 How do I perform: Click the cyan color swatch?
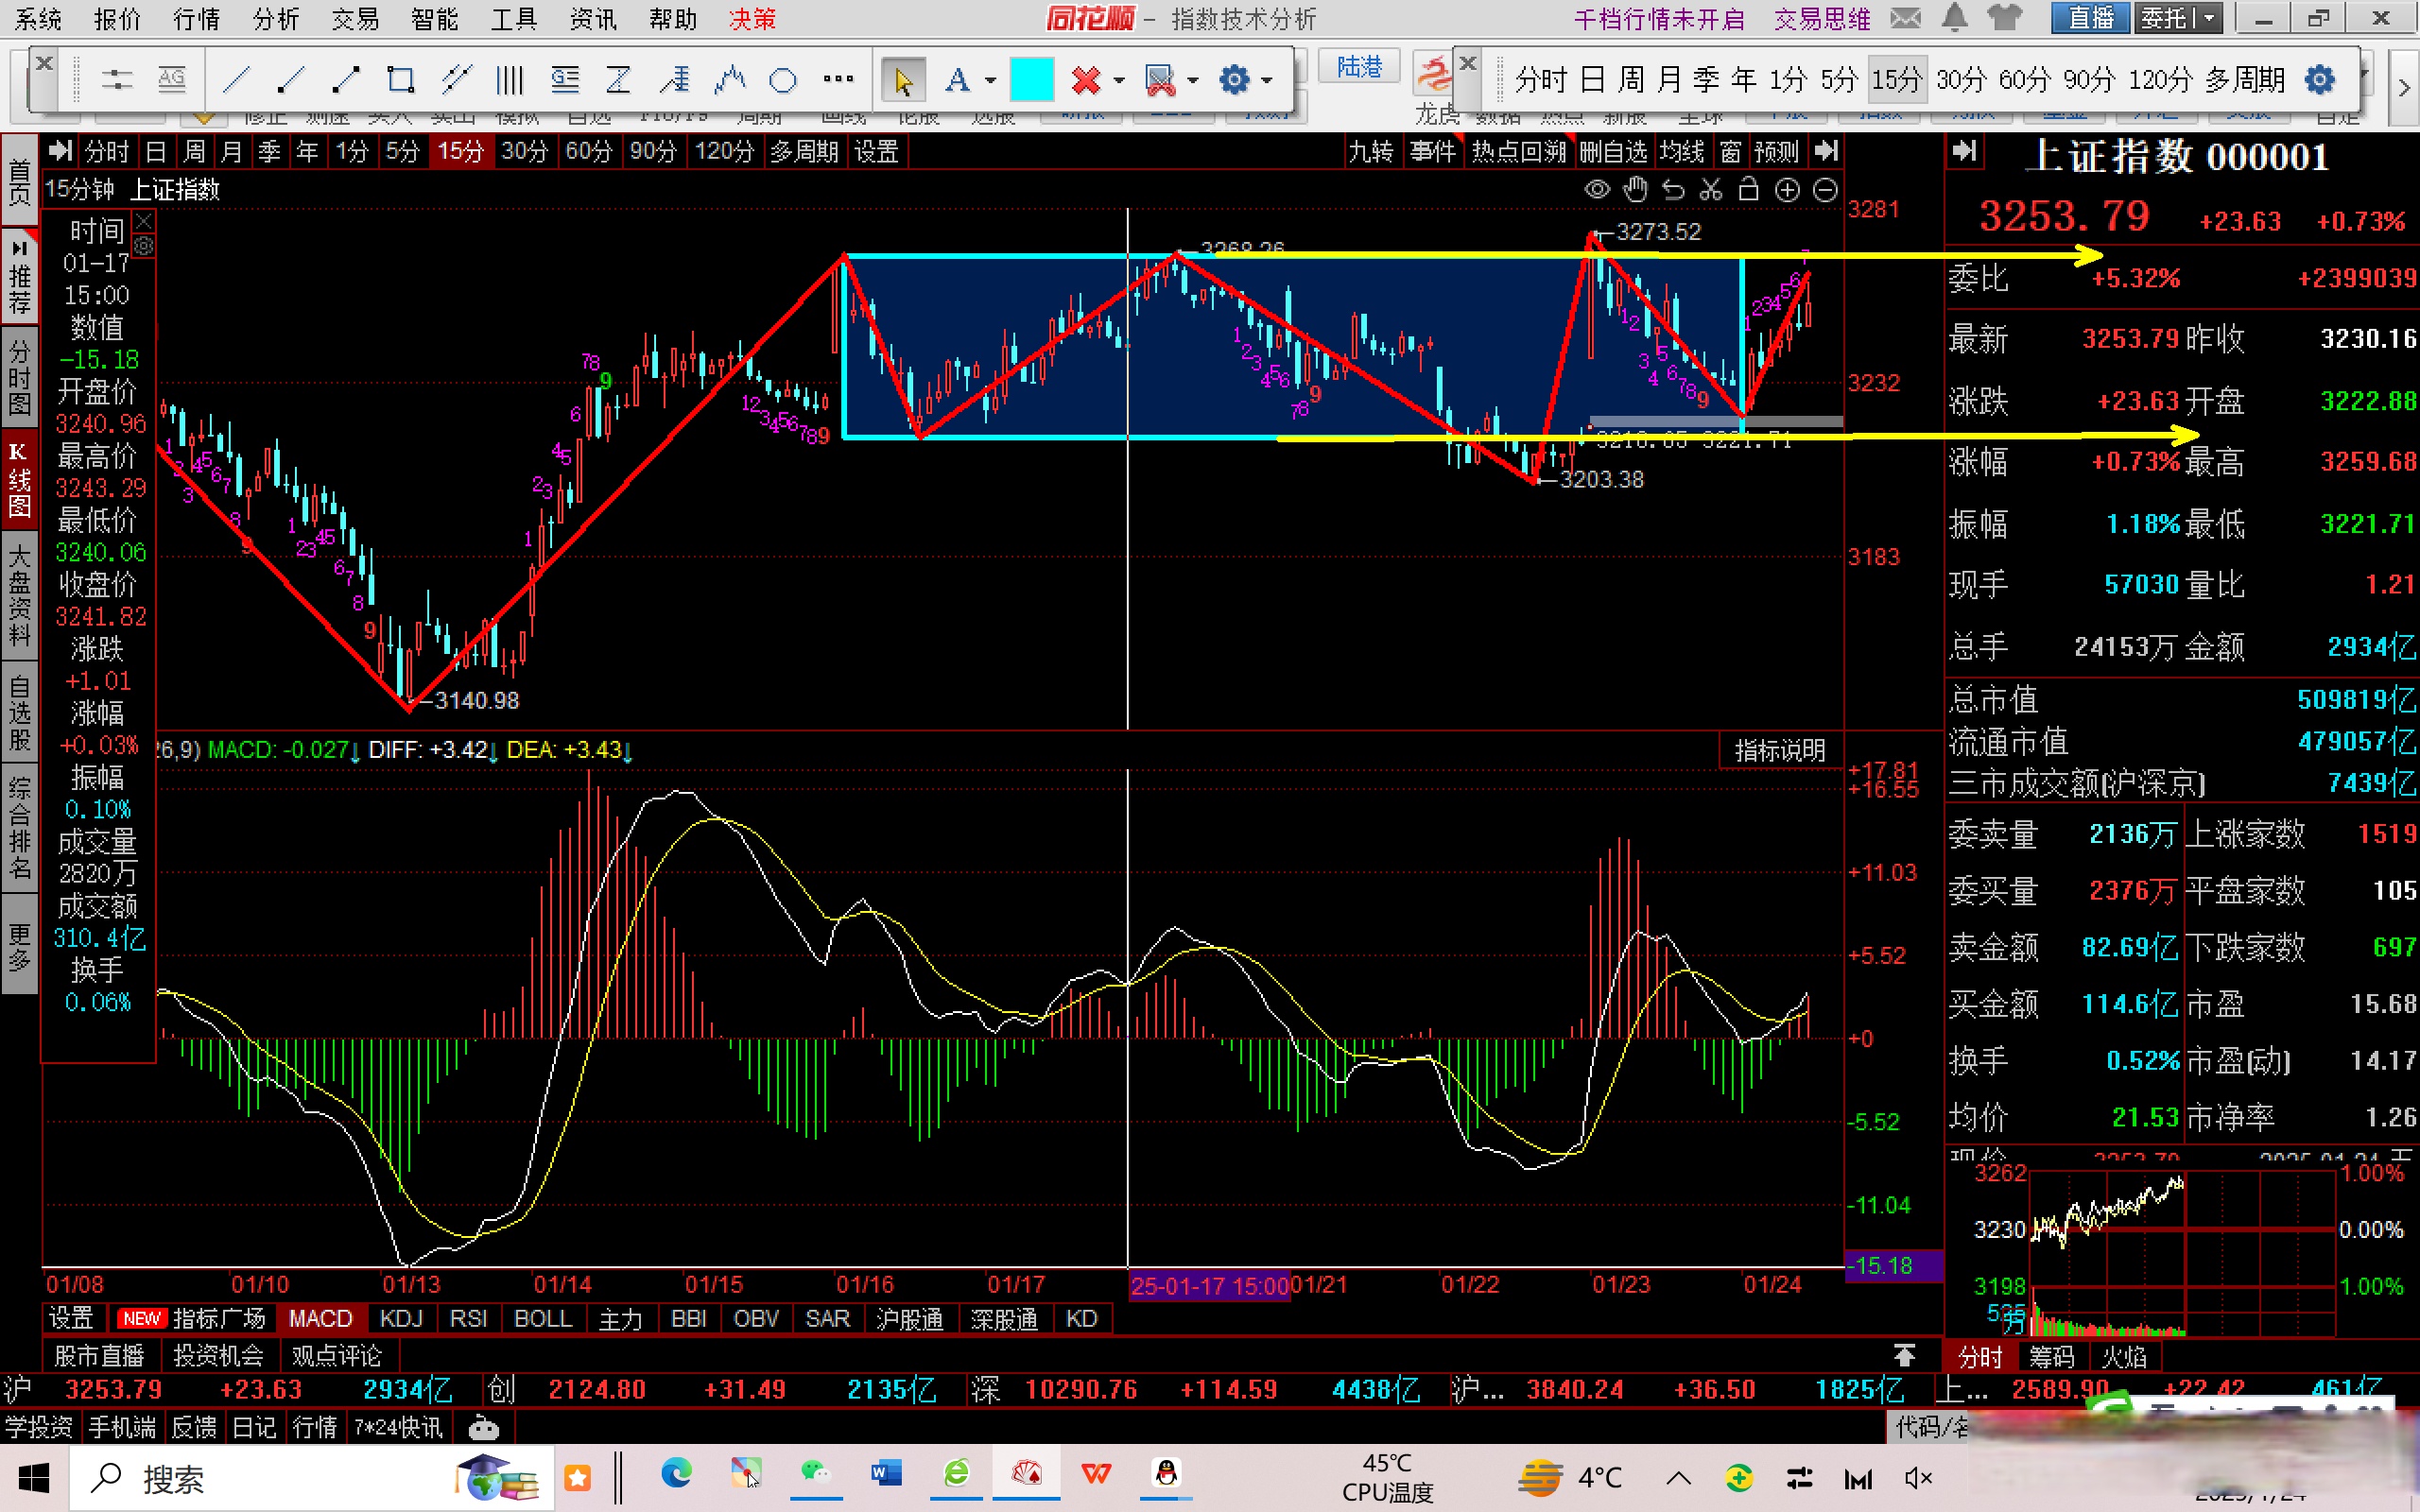(1031, 80)
